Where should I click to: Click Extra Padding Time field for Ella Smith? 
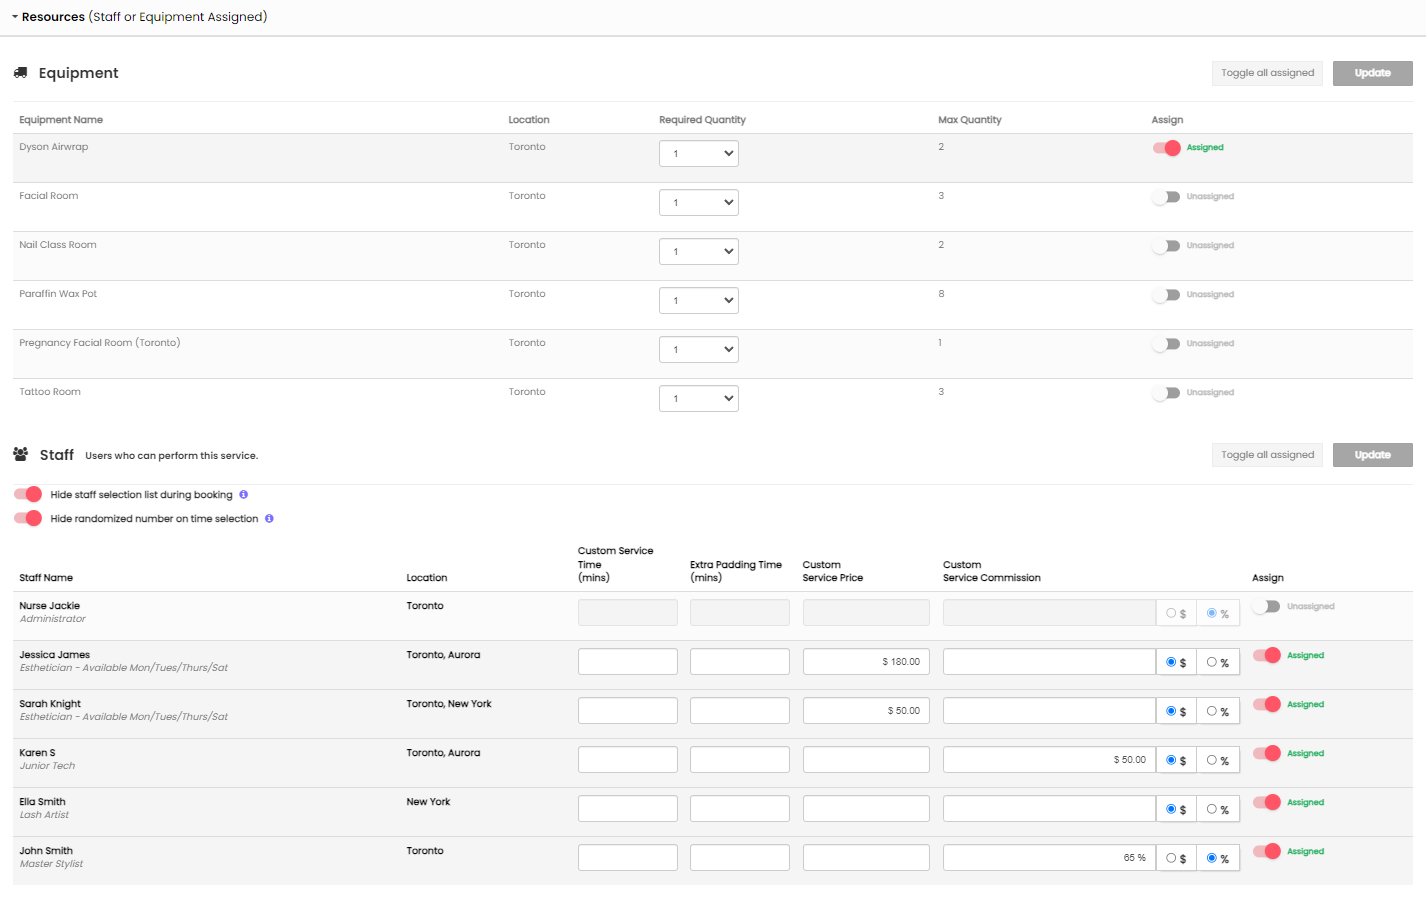pos(739,809)
